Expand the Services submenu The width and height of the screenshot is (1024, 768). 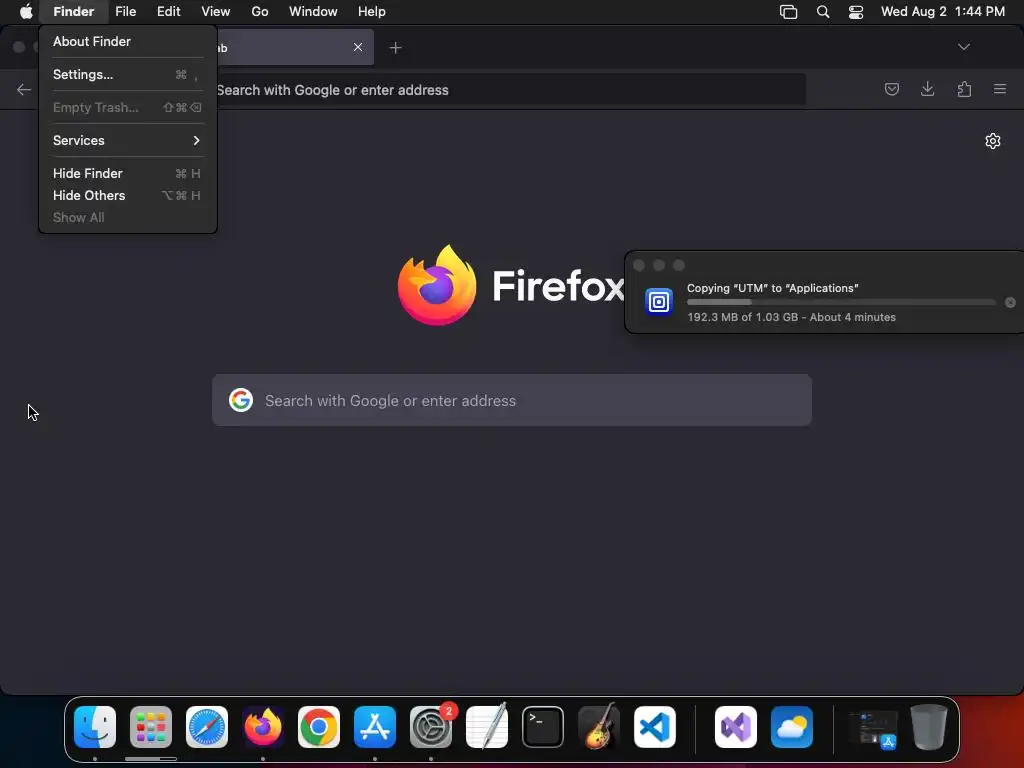pyautogui.click(x=127, y=140)
